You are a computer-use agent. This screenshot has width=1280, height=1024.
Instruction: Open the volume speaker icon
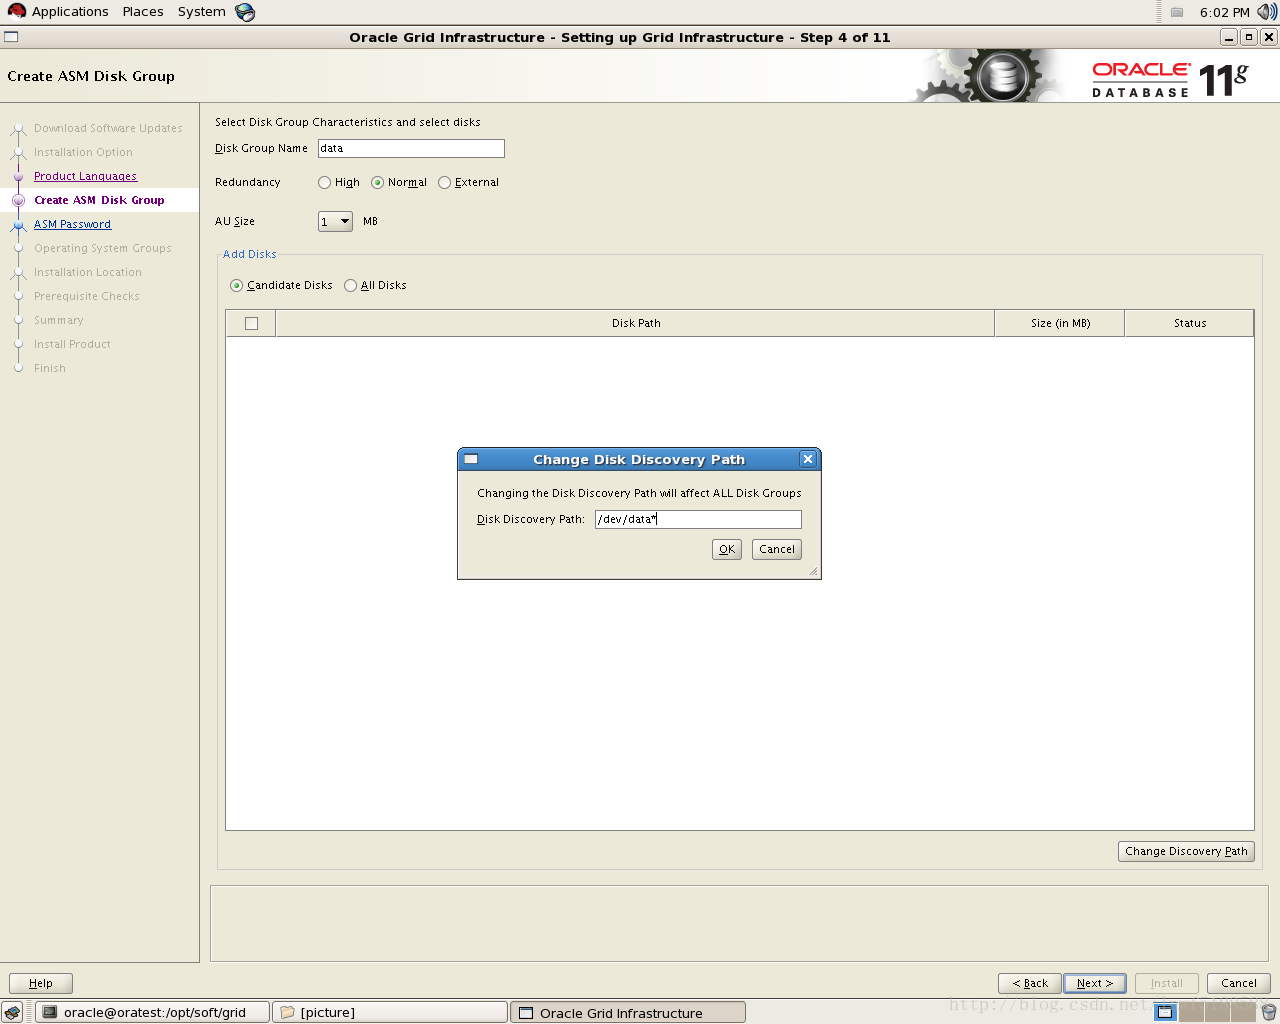pos(1266,12)
